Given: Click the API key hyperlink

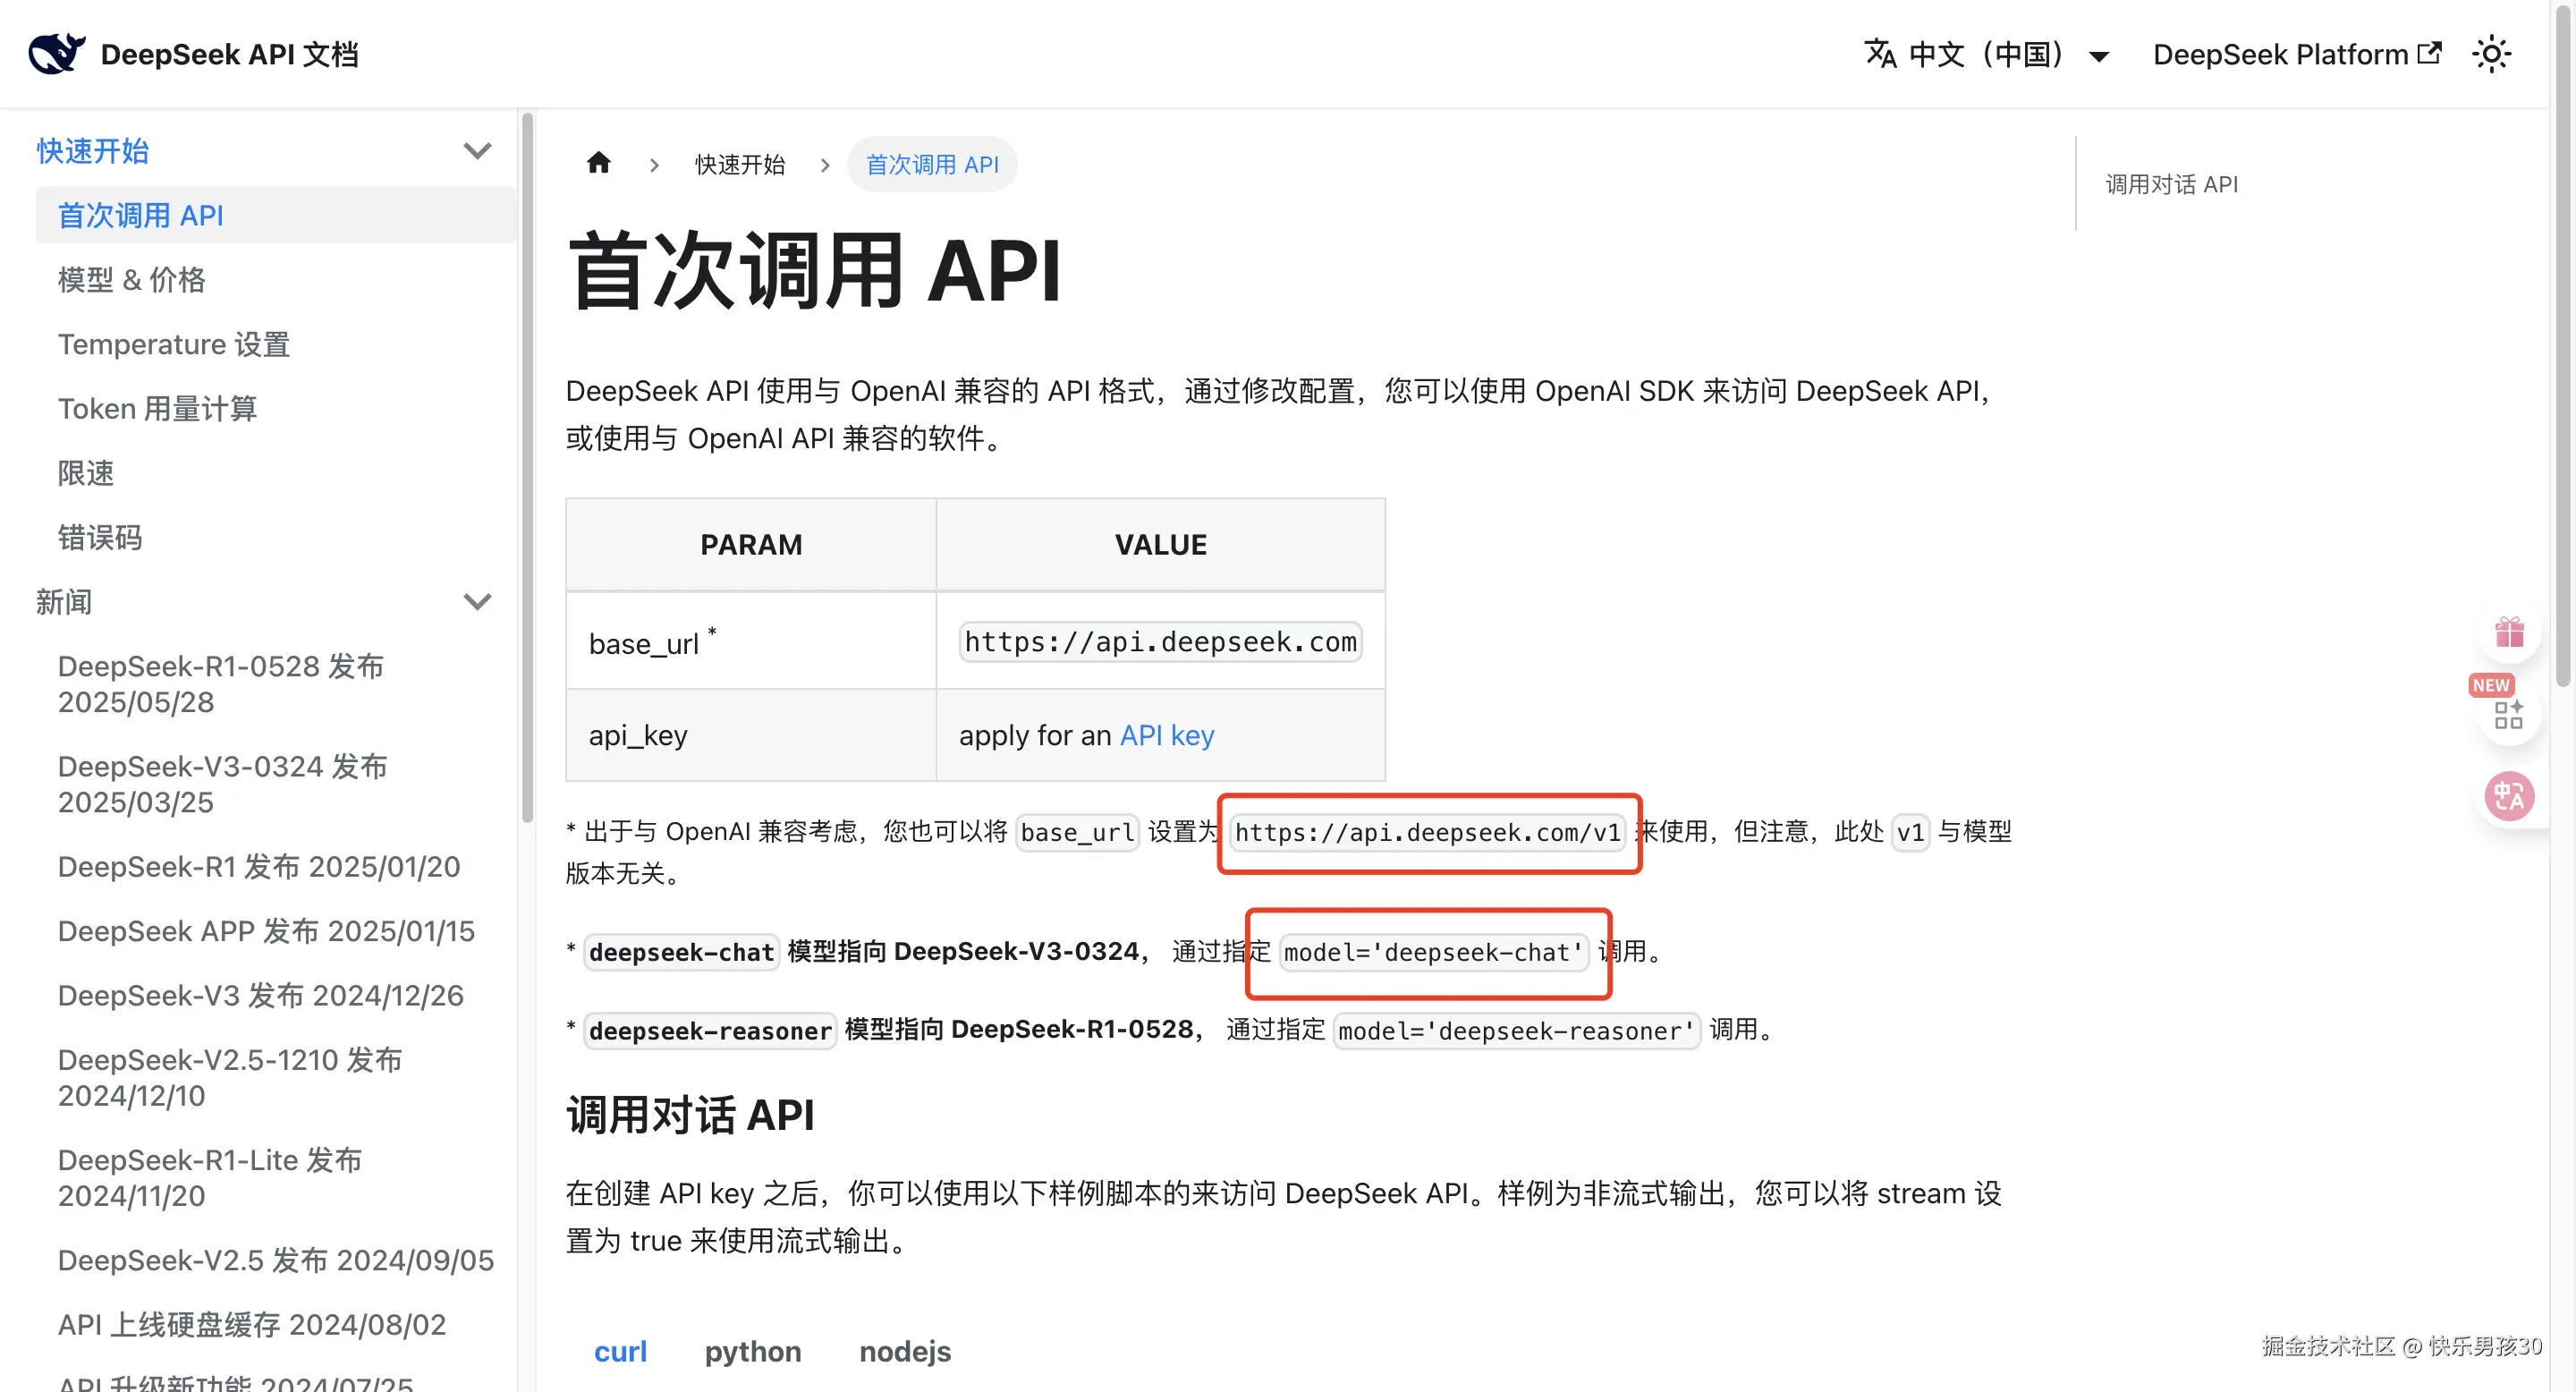Looking at the screenshot, I should point(1166,735).
